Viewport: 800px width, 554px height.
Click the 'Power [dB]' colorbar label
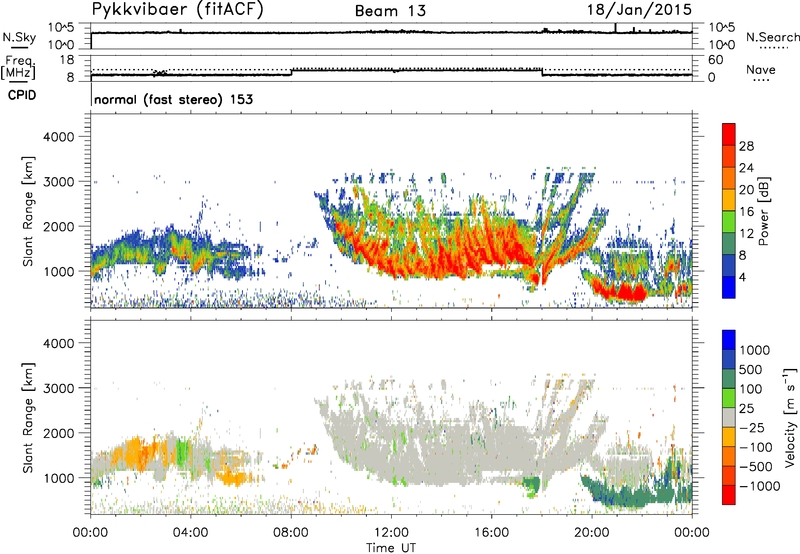click(763, 211)
